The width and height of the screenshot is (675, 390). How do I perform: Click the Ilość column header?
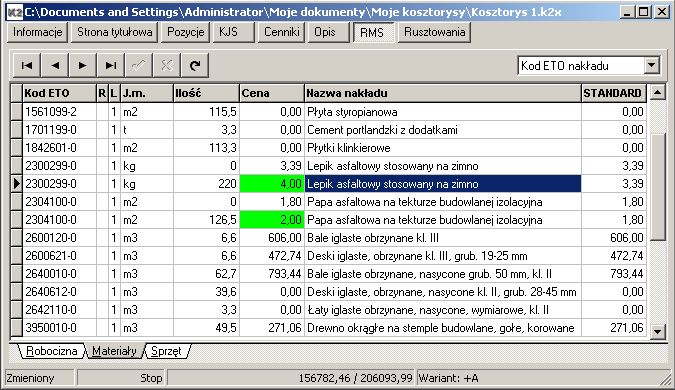tap(206, 93)
